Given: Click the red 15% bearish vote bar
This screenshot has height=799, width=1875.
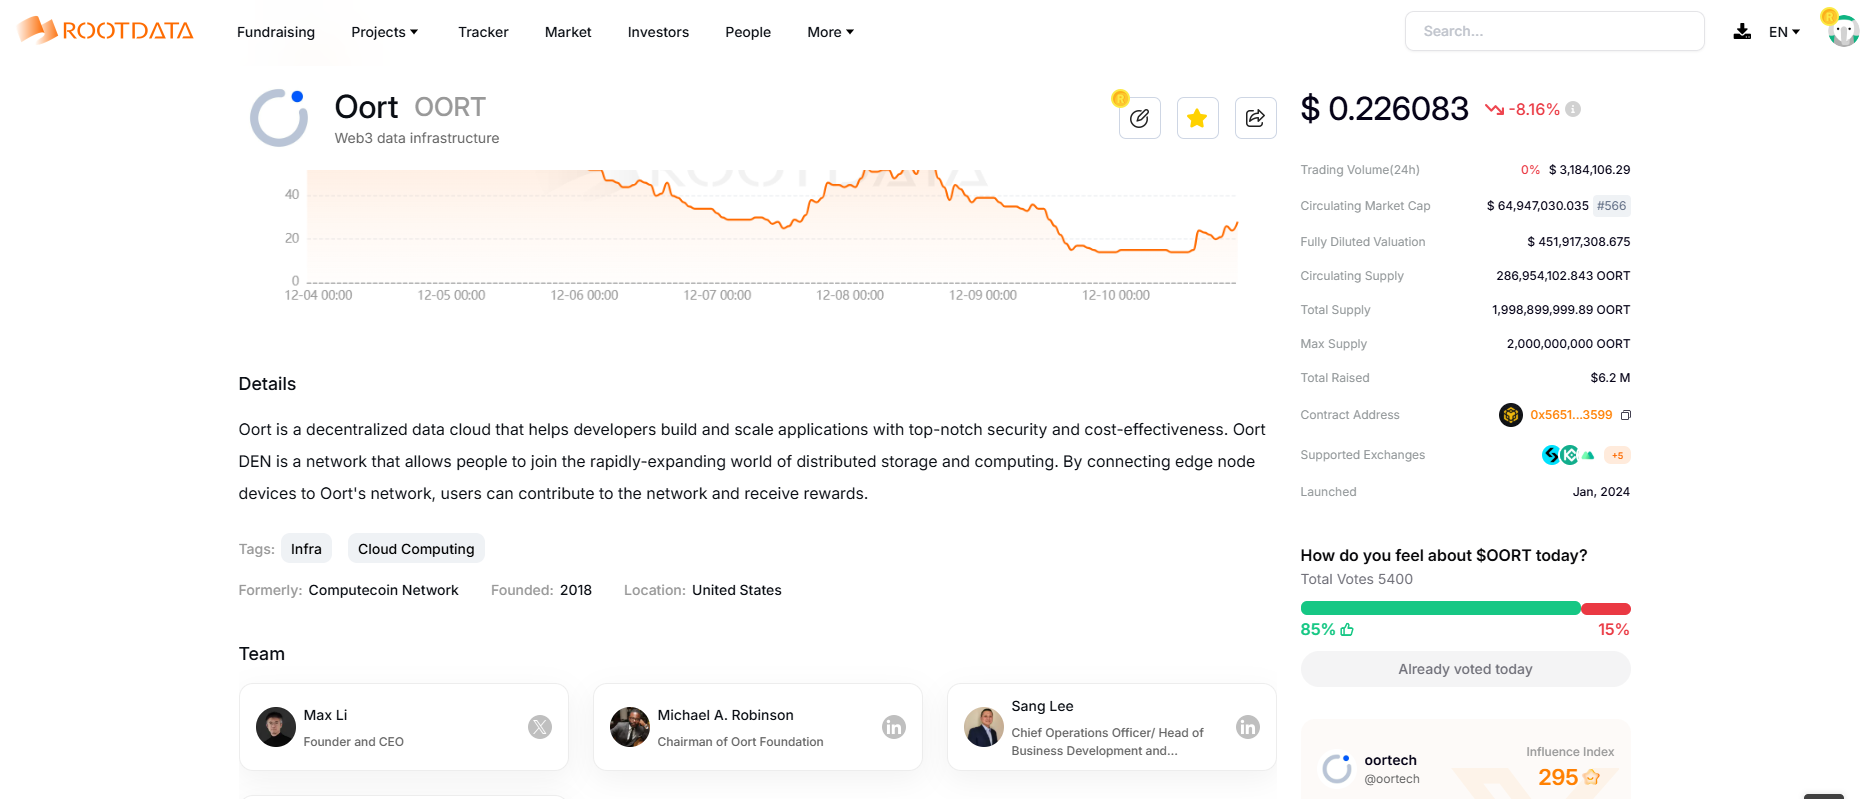Looking at the screenshot, I should click(x=1606, y=609).
